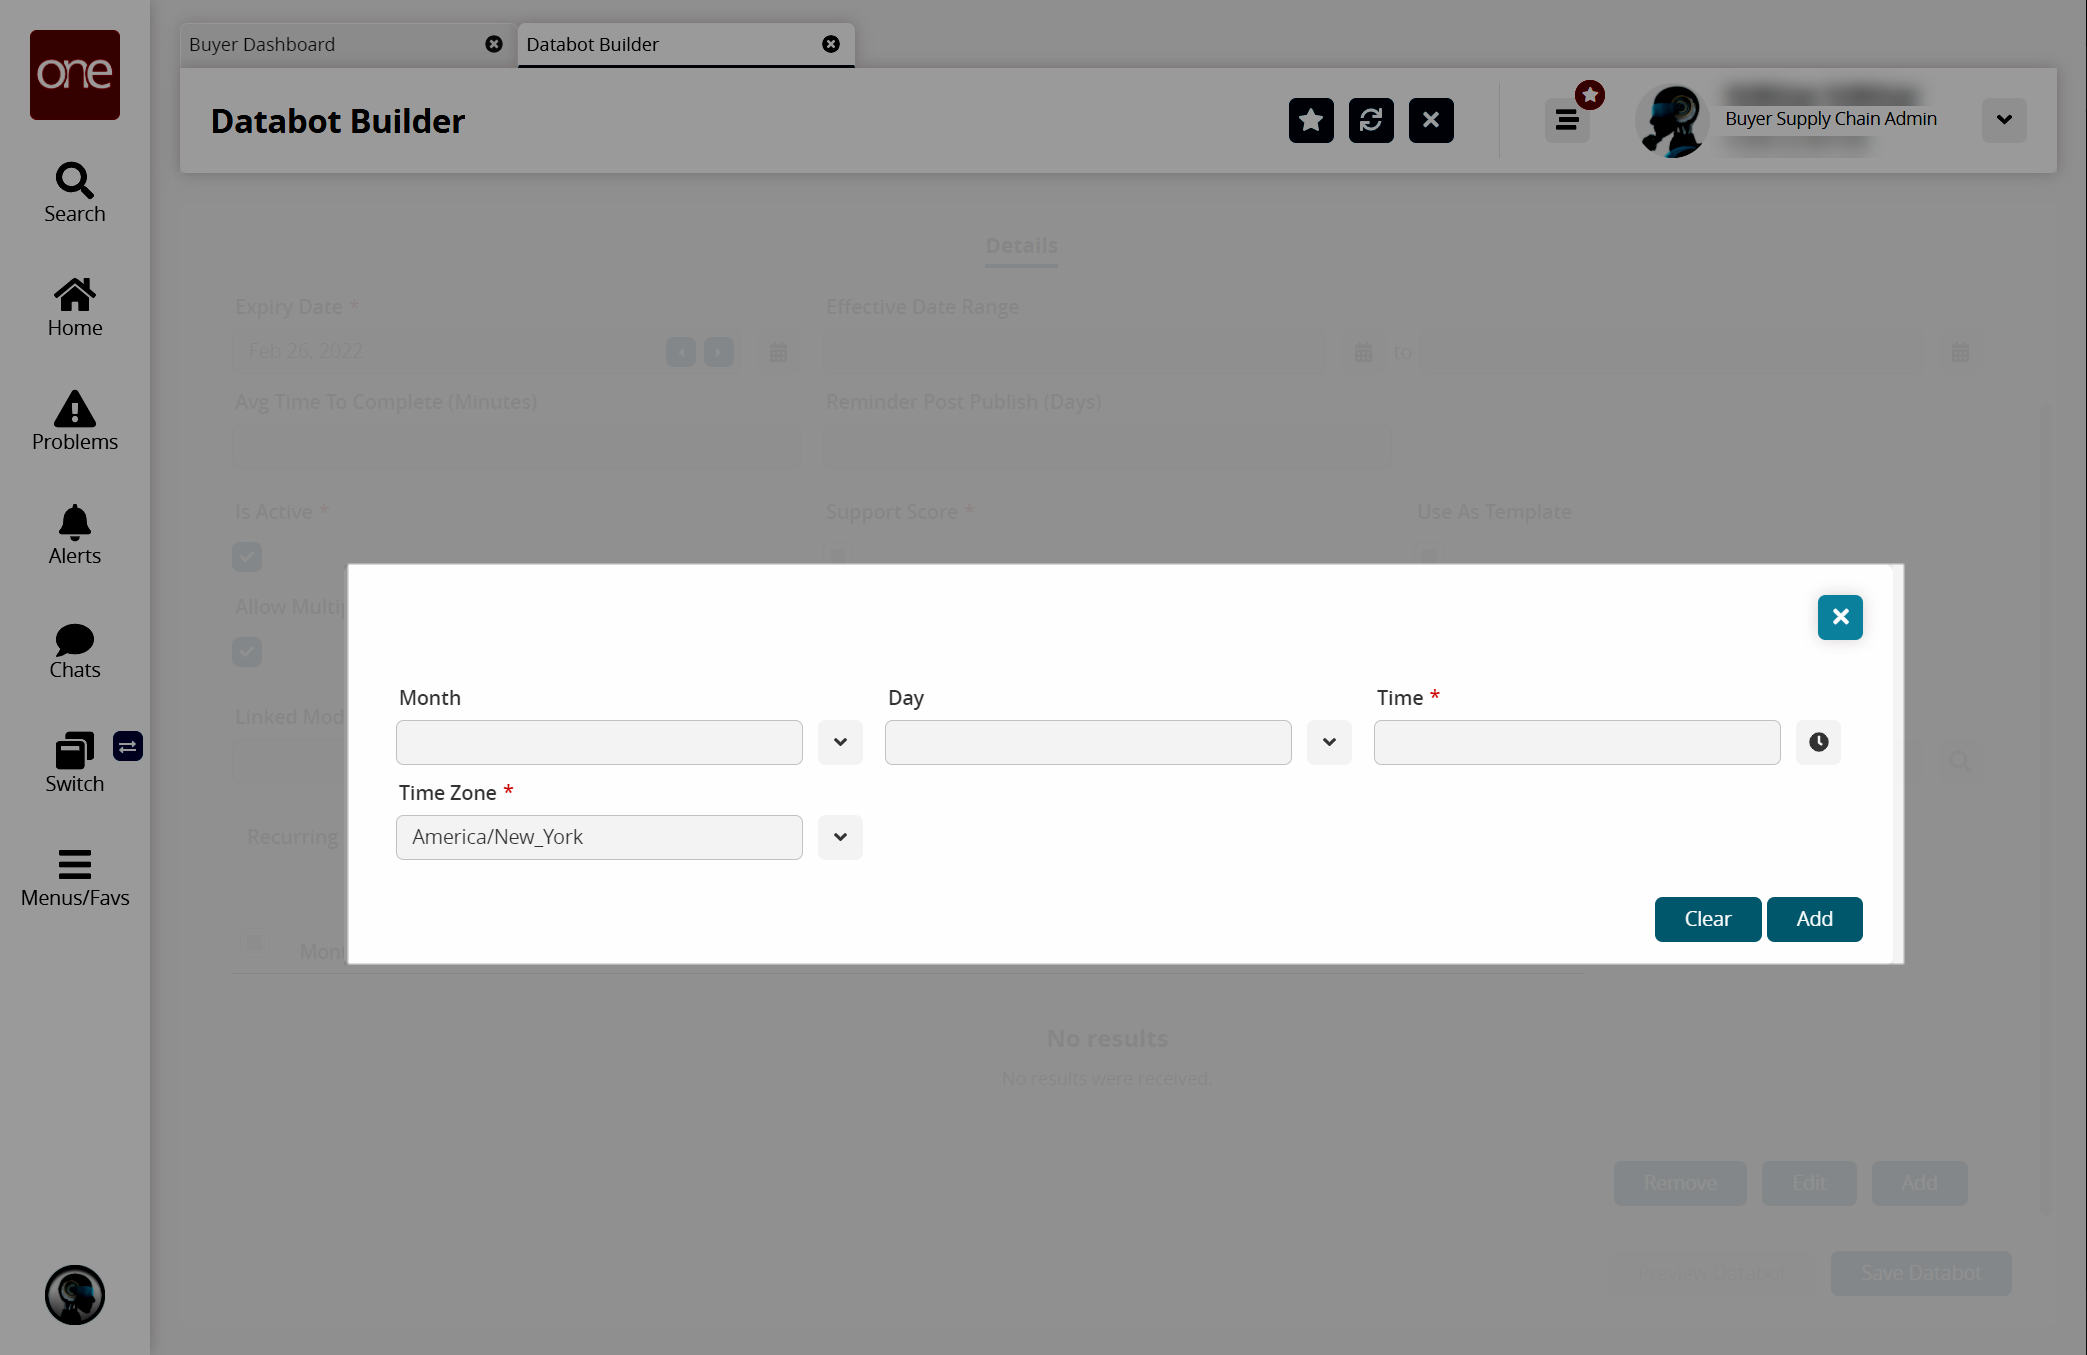This screenshot has width=2087, height=1355.
Task: Click the hamburger menu icon top right
Action: (1567, 120)
